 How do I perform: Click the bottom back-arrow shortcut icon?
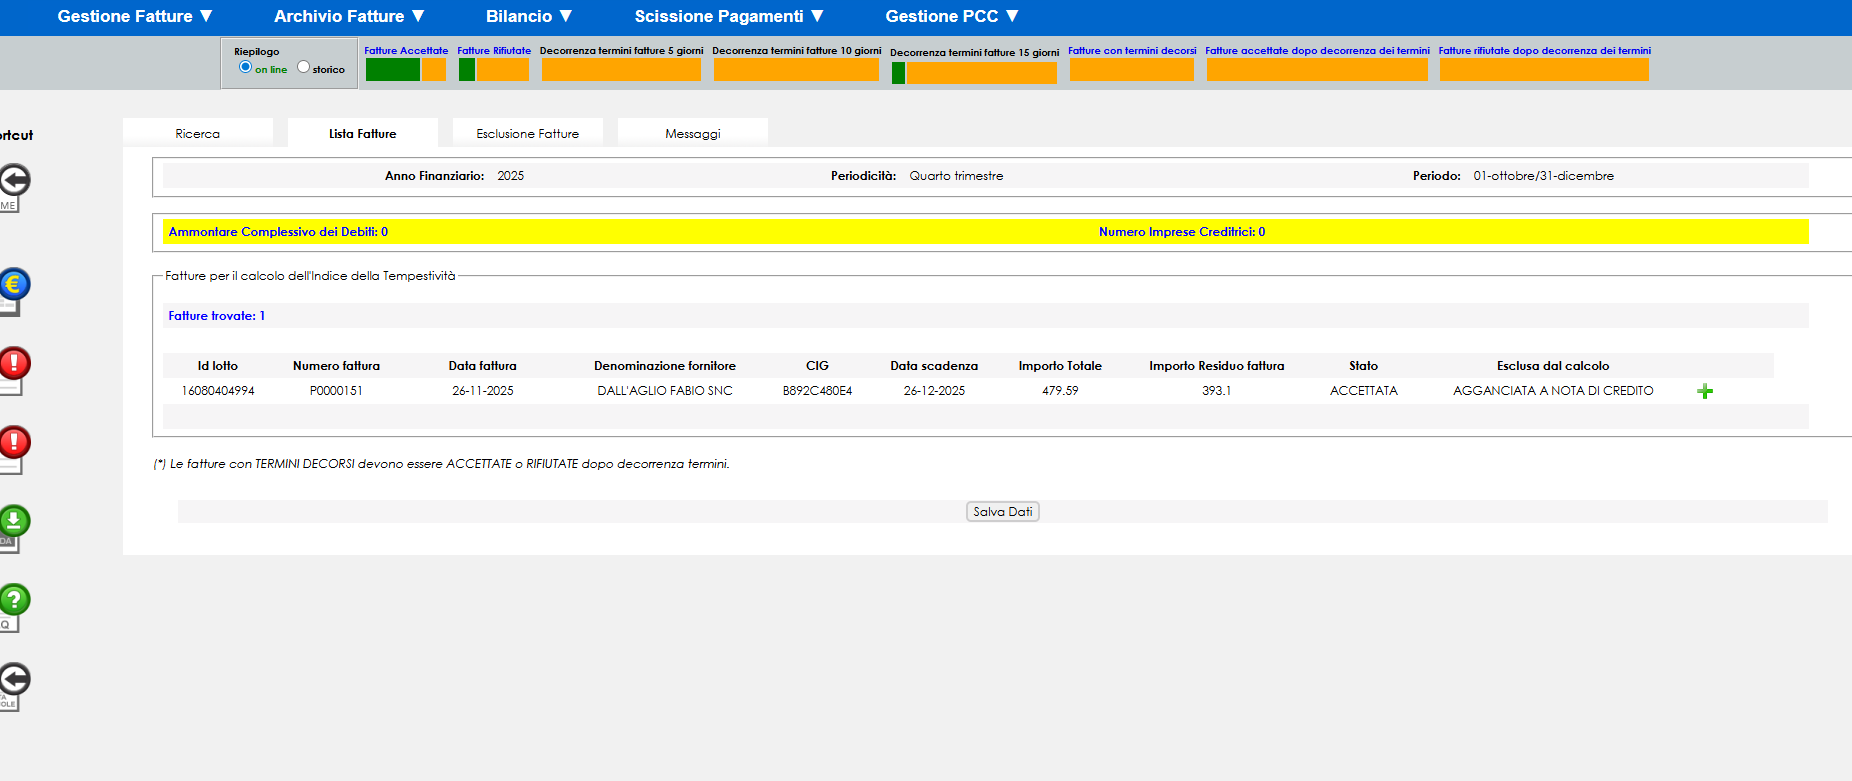point(14,679)
